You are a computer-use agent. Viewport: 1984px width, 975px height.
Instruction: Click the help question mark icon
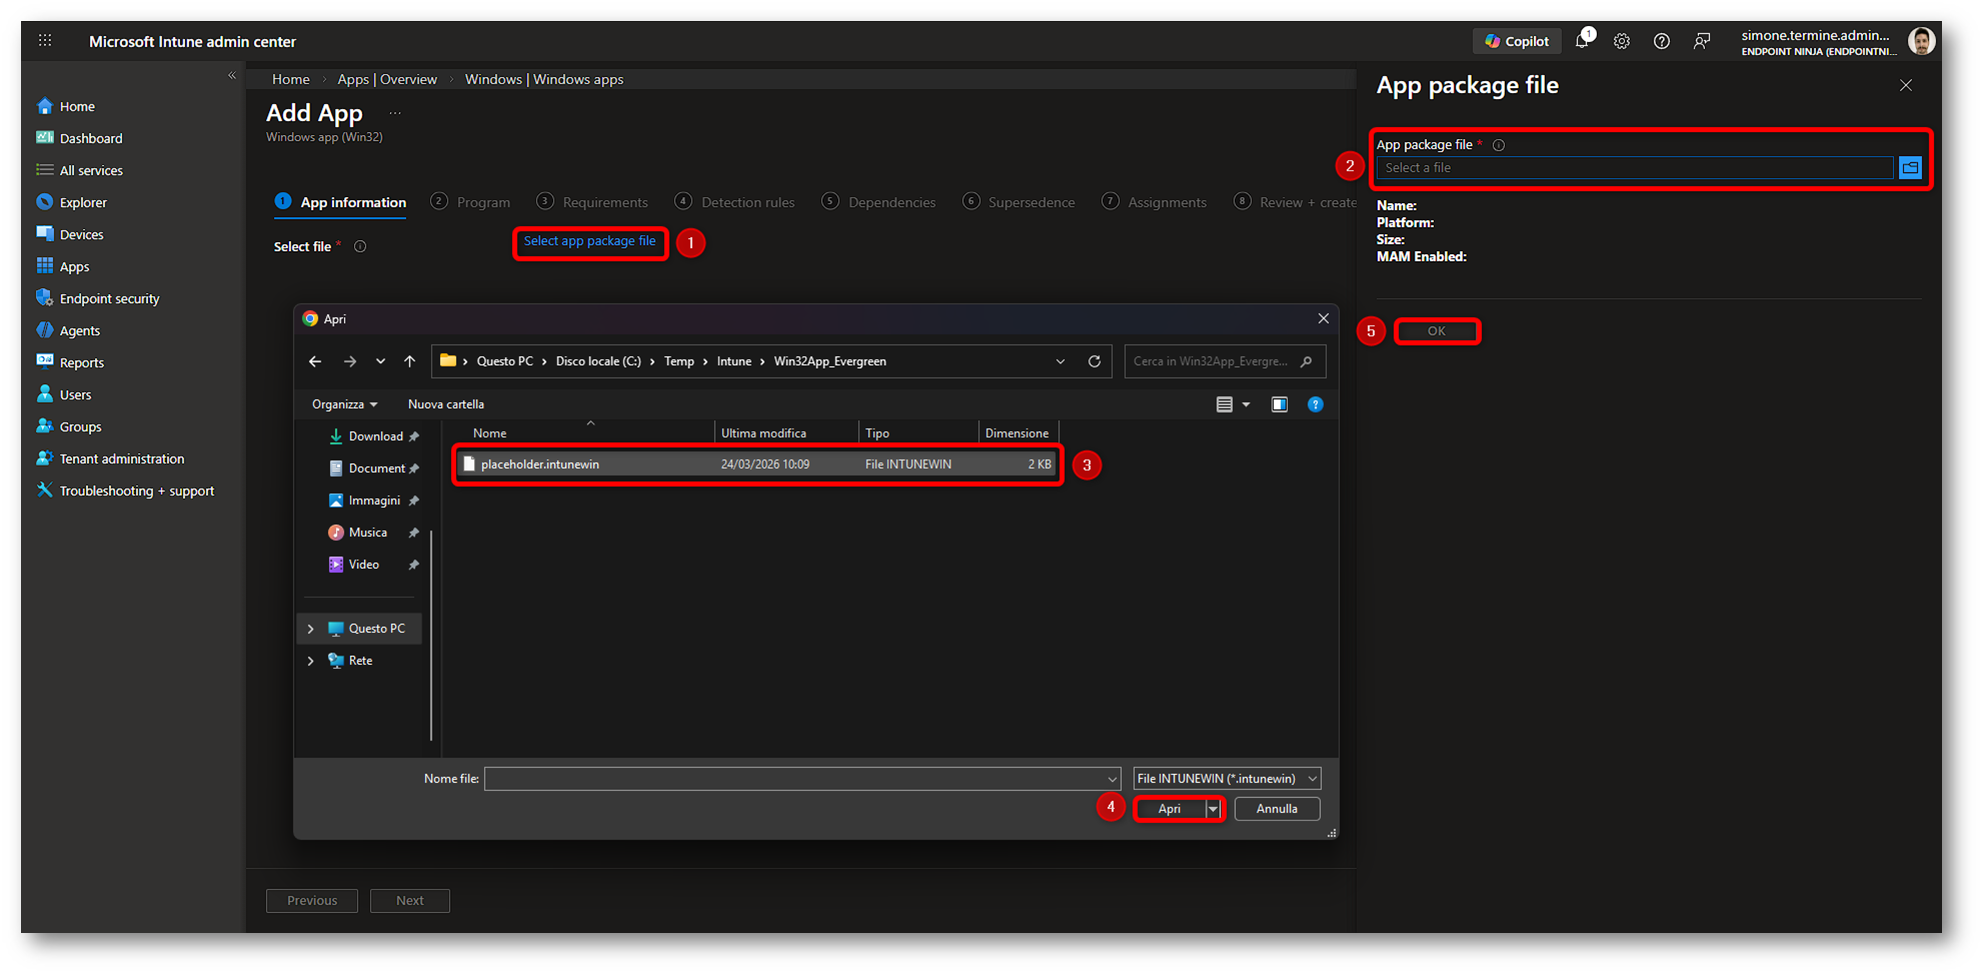point(1661,41)
